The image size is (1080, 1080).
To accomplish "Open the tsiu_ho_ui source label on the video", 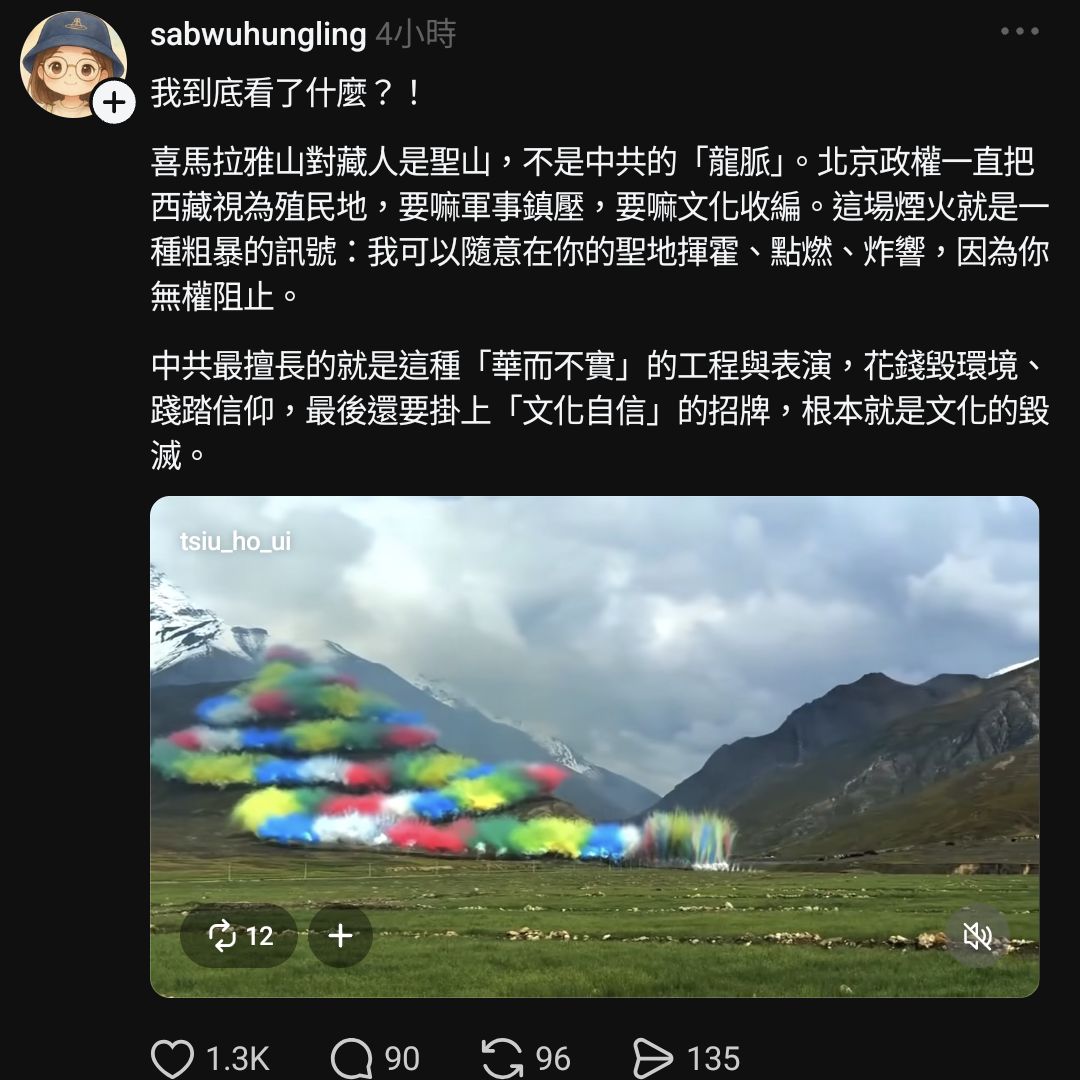I will [x=236, y=541].
